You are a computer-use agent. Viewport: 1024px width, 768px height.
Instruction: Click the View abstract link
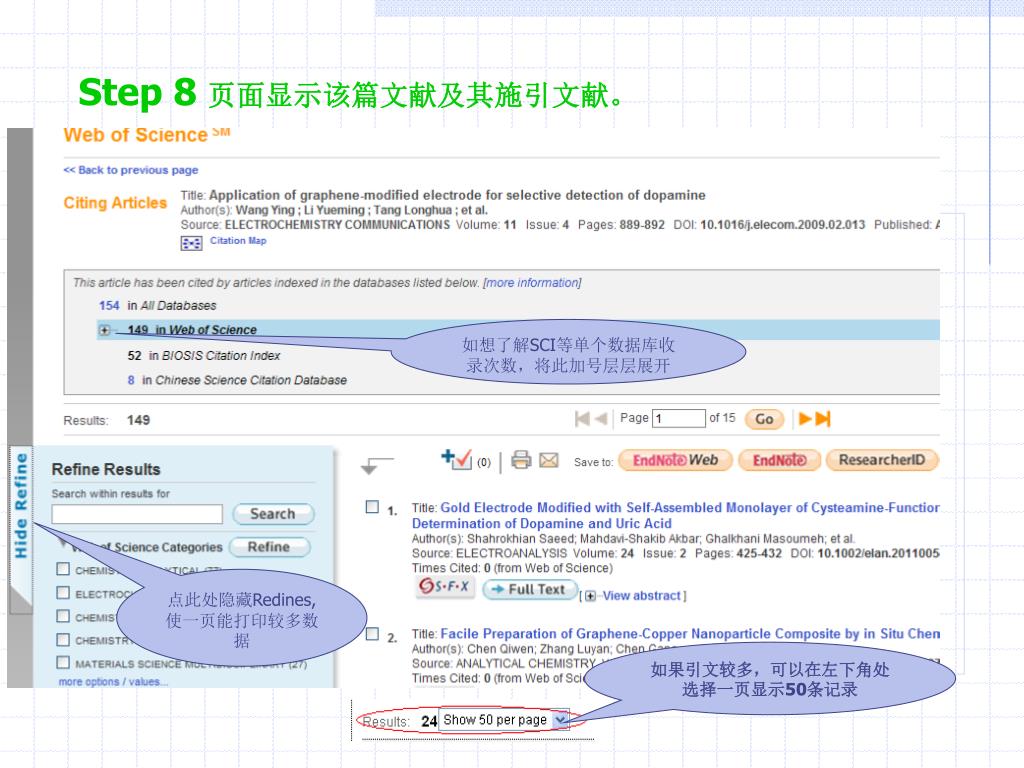(641, 596)
